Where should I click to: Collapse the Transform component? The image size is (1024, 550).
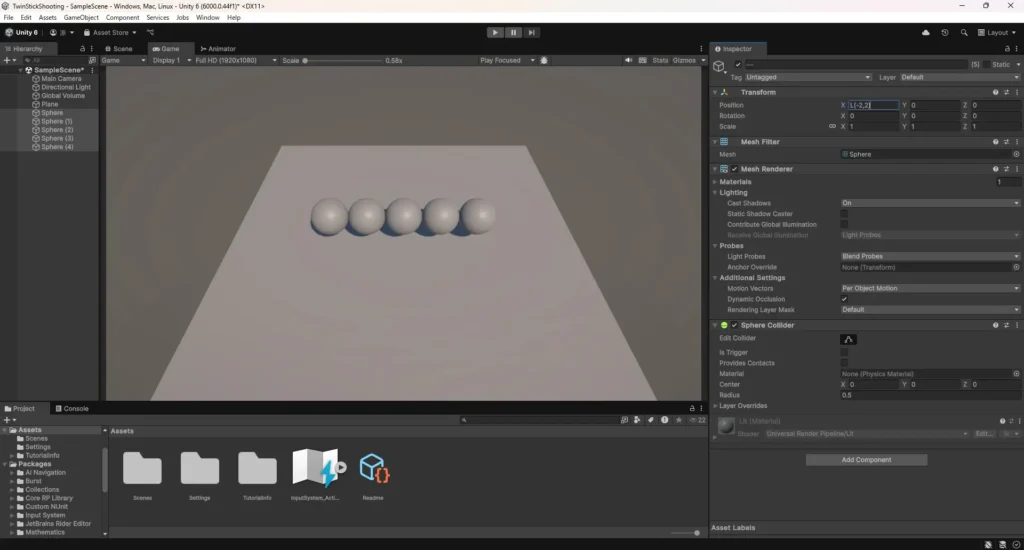tap(715, 92)
